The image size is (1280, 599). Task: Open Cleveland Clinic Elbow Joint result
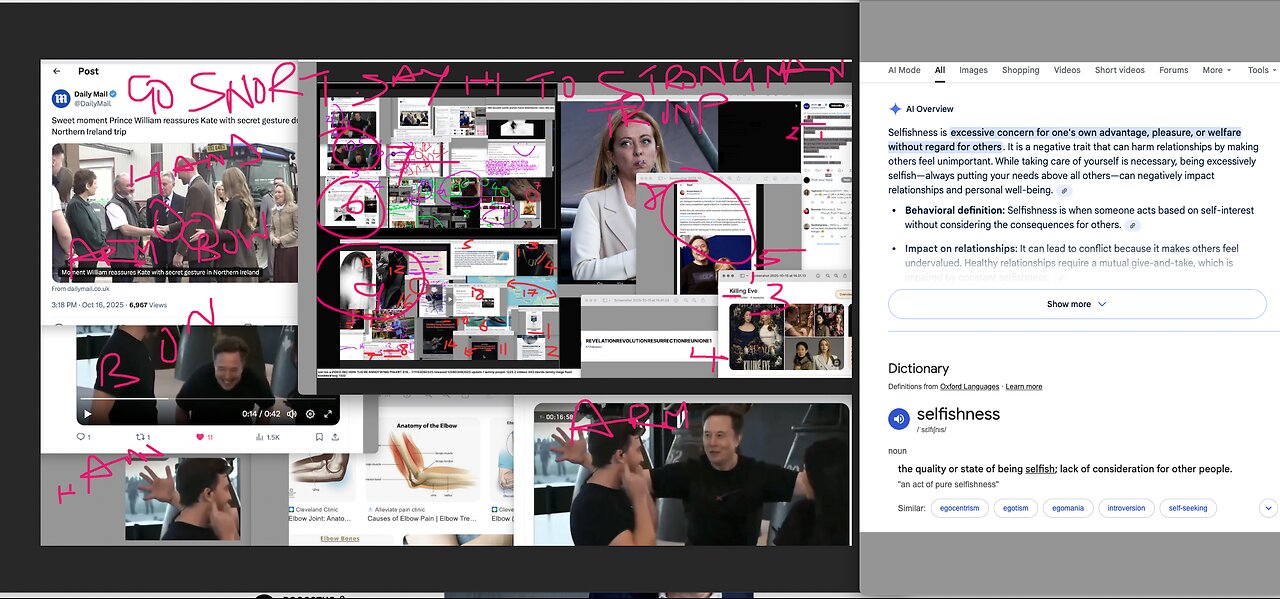(318, 513)
